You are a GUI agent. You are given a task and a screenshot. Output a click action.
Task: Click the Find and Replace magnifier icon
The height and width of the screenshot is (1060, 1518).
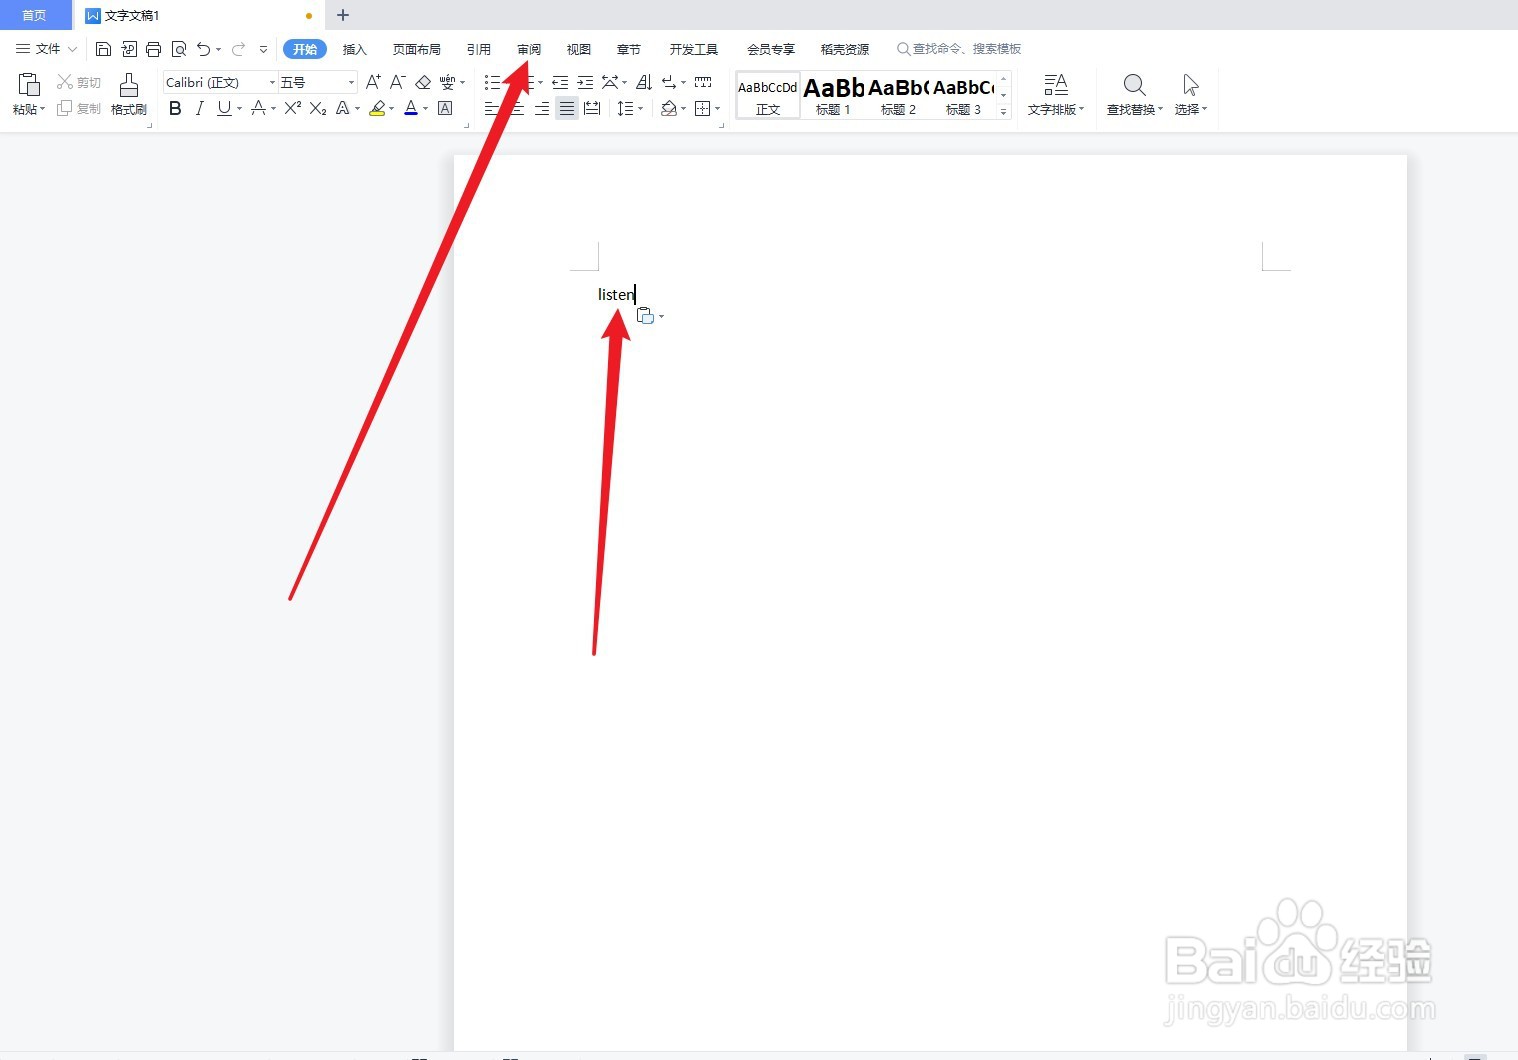[x=1134, y=85]
